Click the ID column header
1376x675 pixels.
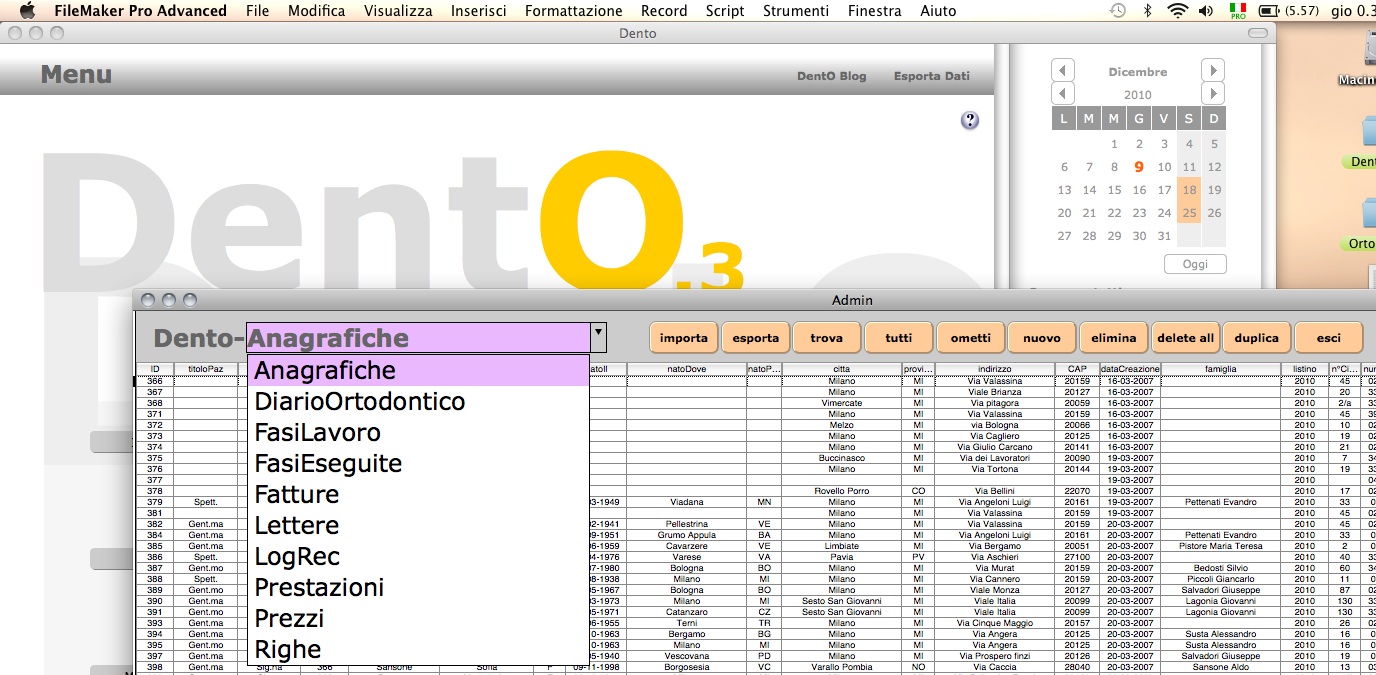[155, 369]
